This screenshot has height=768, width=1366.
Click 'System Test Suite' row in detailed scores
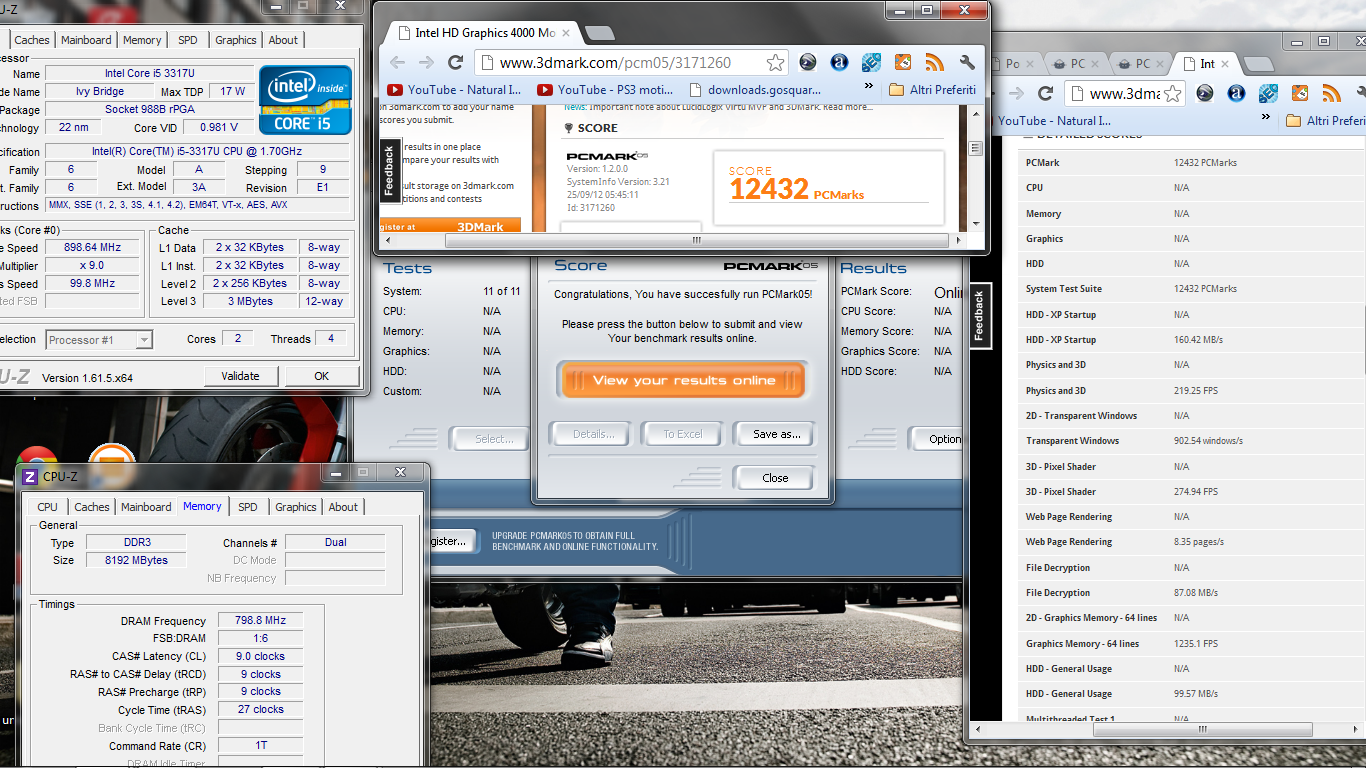pyautogui.click(x=1190, y=289)
